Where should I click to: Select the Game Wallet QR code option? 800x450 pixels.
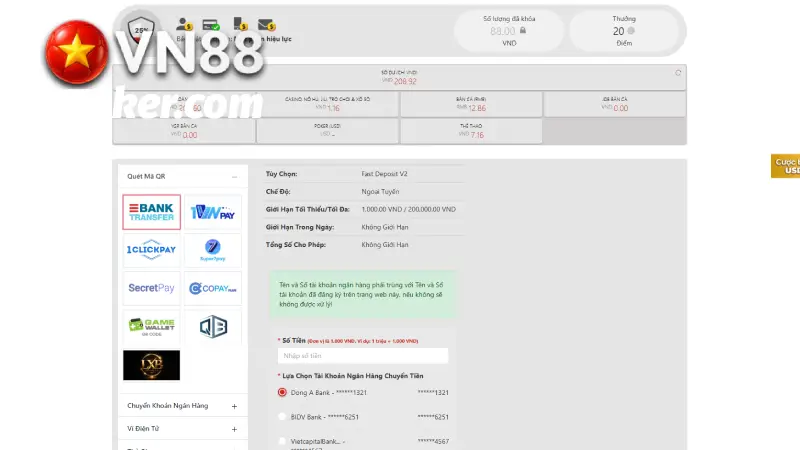pos(152,327)
